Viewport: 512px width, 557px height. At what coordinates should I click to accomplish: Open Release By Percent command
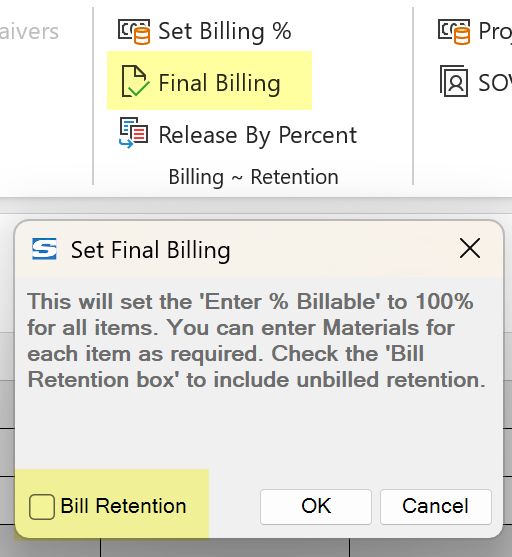point(237,134)
